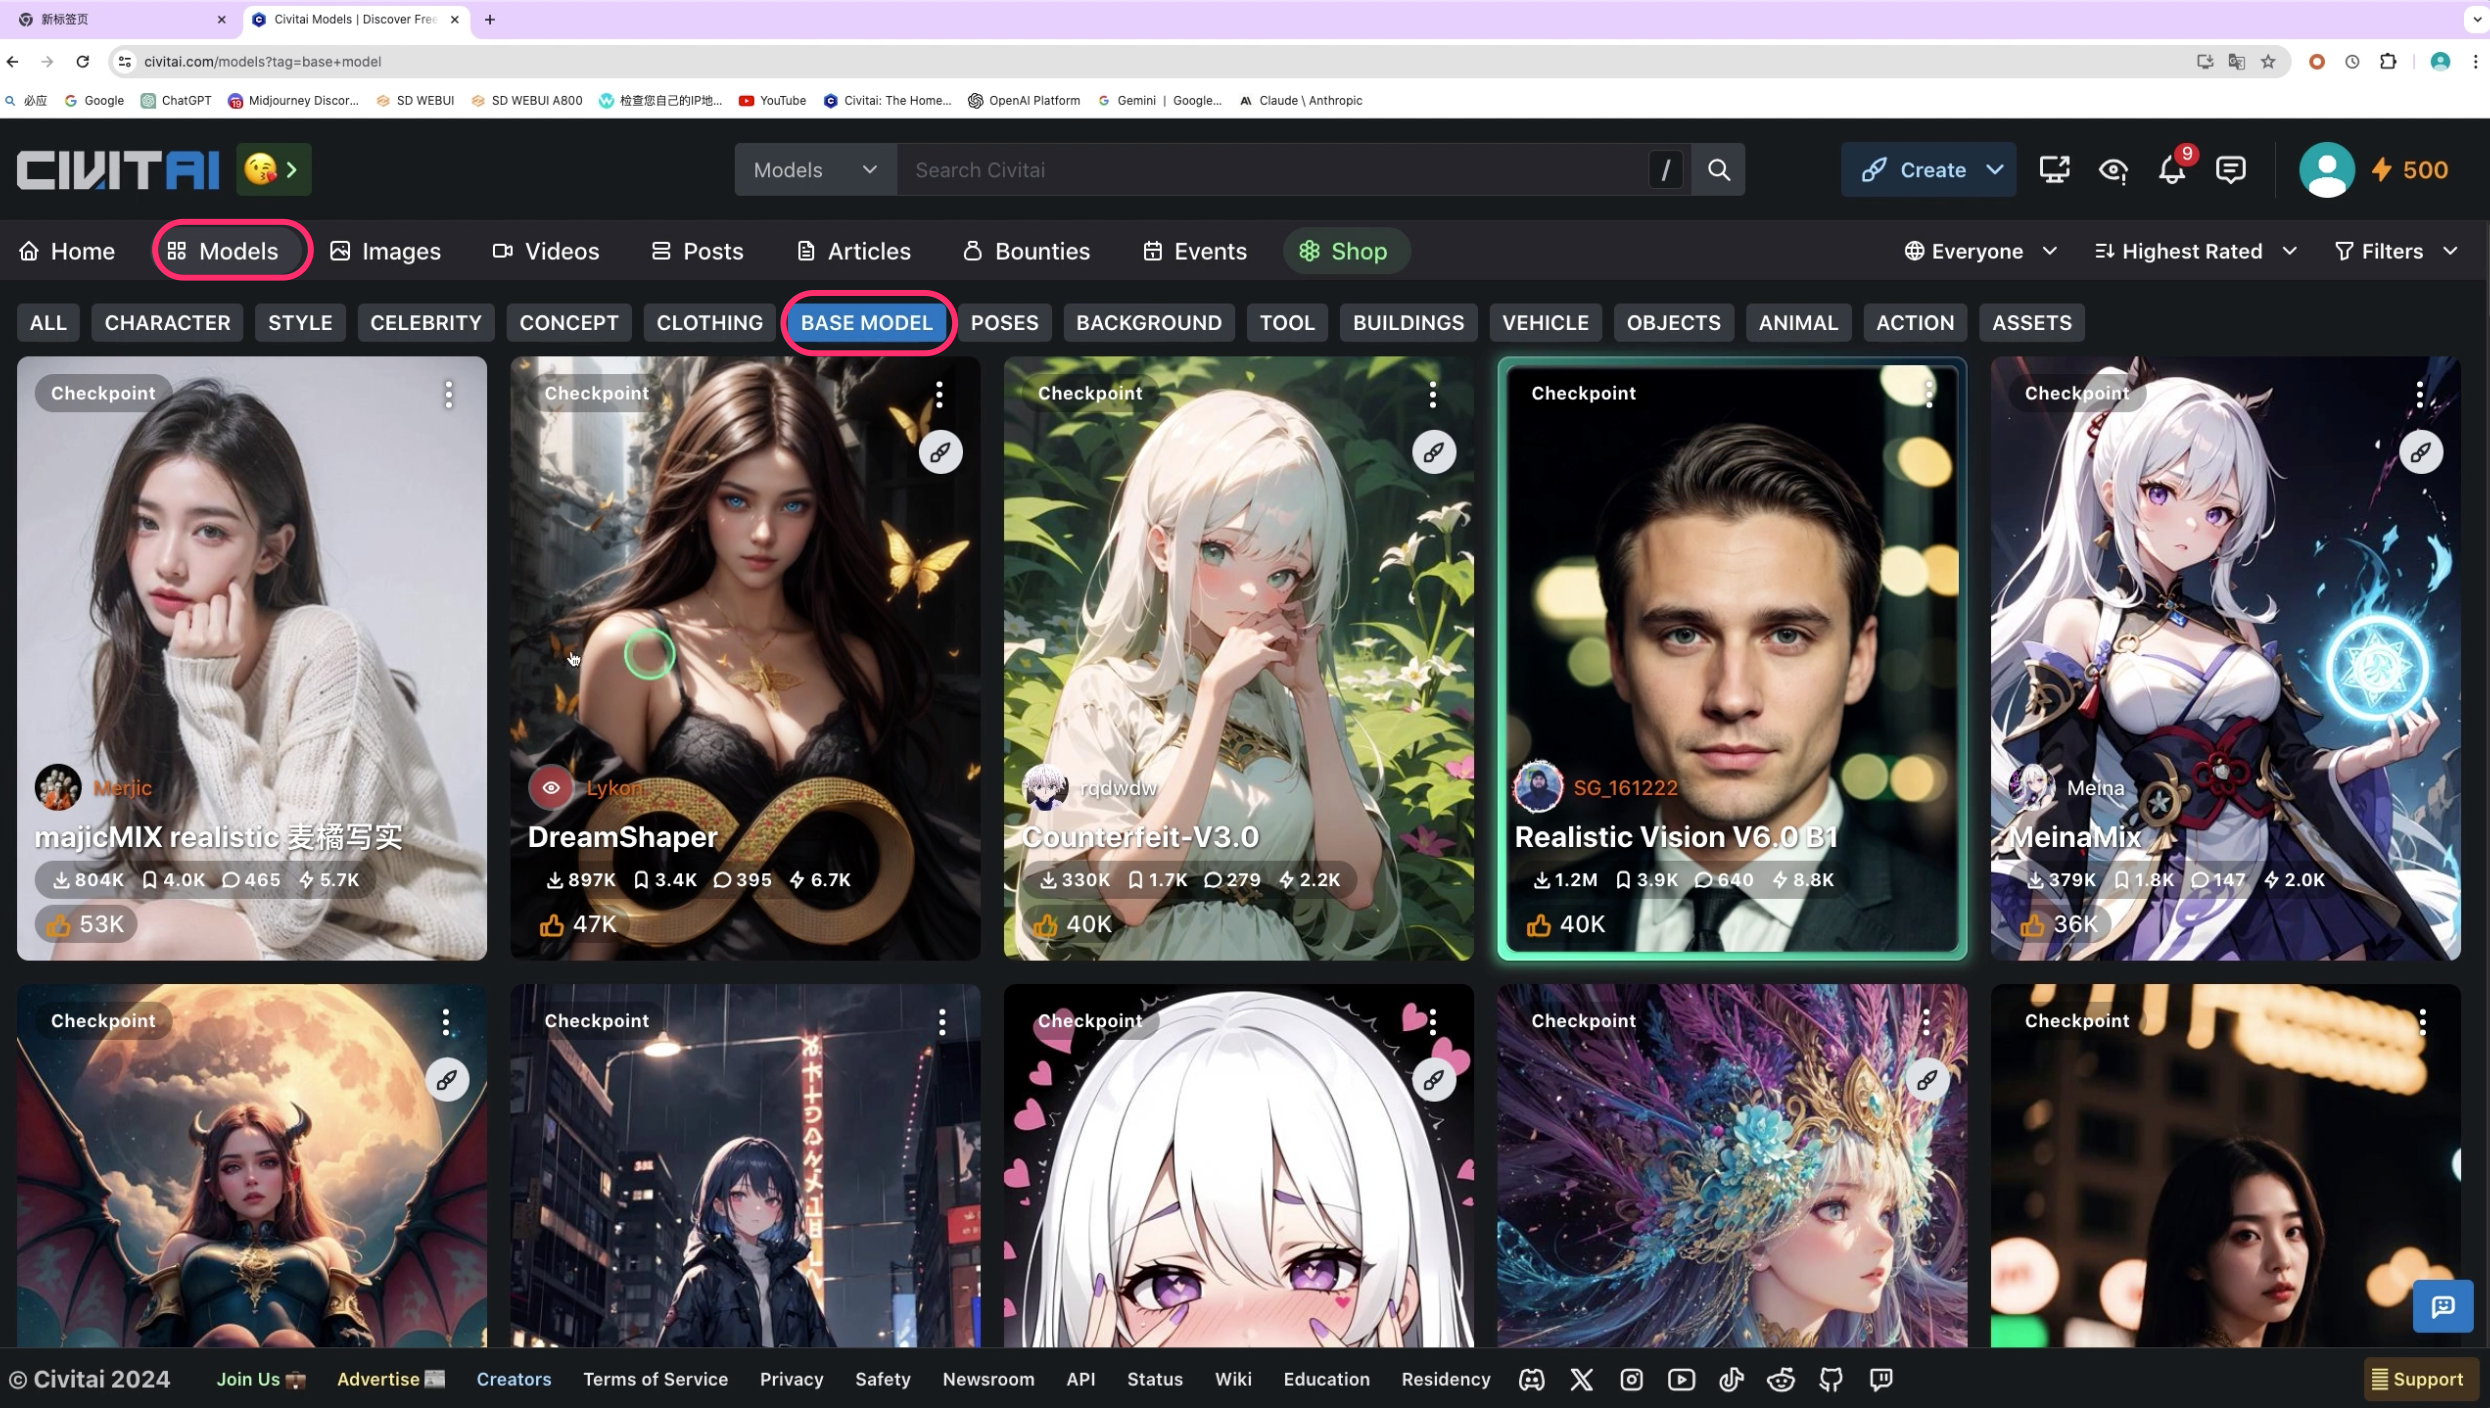Select the POSES tag filter
Image resolution: width=2490 pixels, height=1408 pixels.
(x=1004, y=323)
